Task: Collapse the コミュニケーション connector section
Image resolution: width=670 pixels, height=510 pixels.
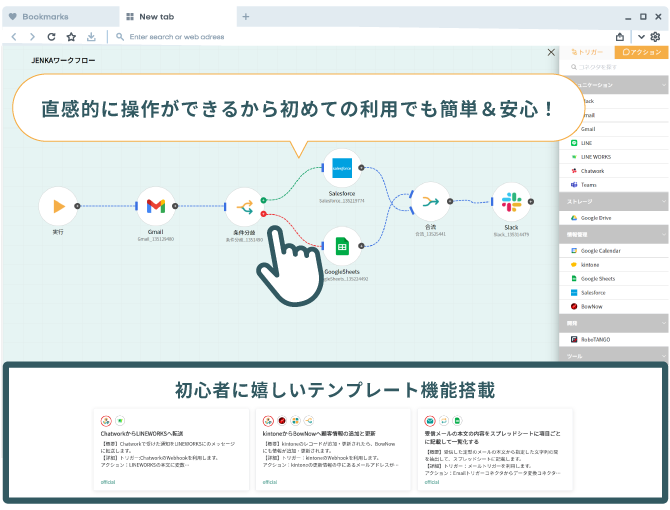Action: click(663, 85)
